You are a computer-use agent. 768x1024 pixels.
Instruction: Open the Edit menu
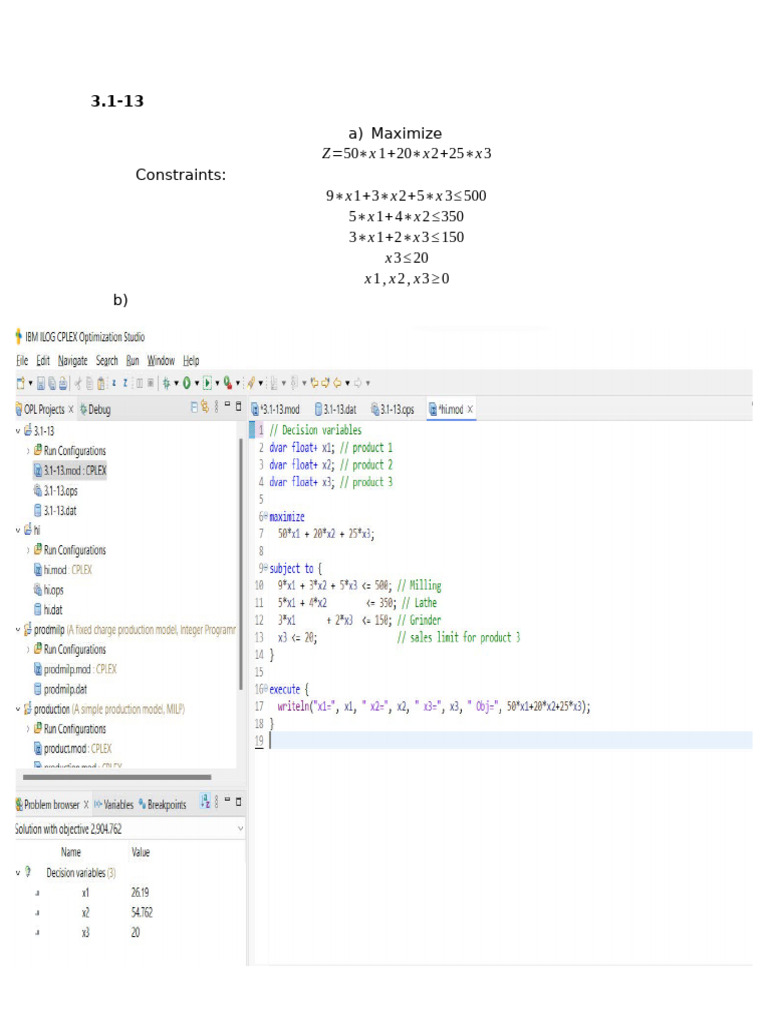(43, 360)
